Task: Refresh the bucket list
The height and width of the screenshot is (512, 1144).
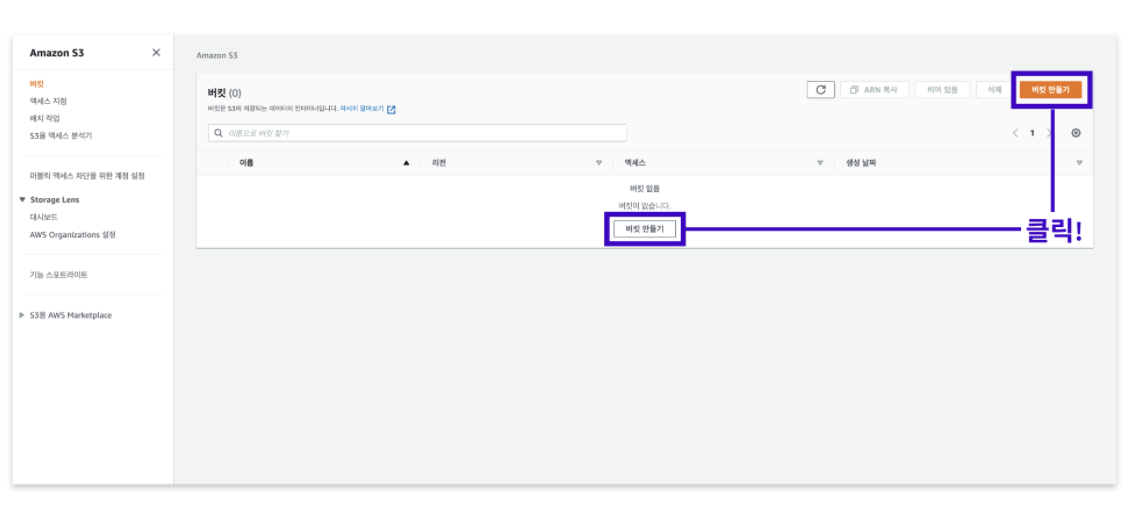Action: tap(820, 90)
